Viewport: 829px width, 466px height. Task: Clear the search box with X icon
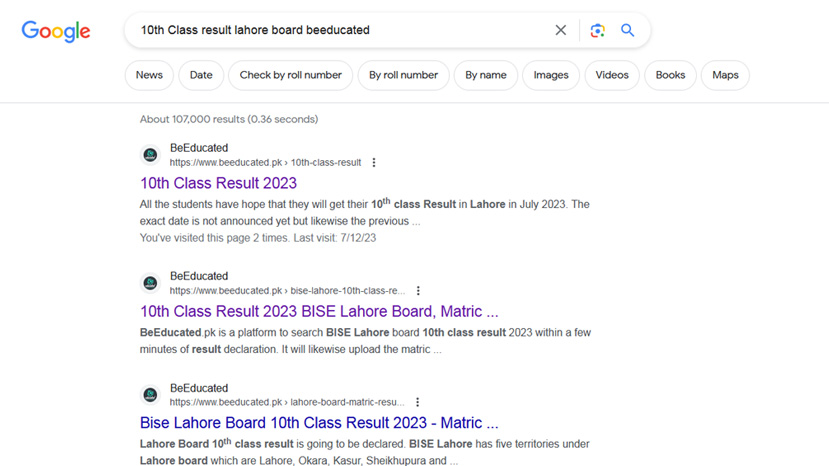click(560, 30)
